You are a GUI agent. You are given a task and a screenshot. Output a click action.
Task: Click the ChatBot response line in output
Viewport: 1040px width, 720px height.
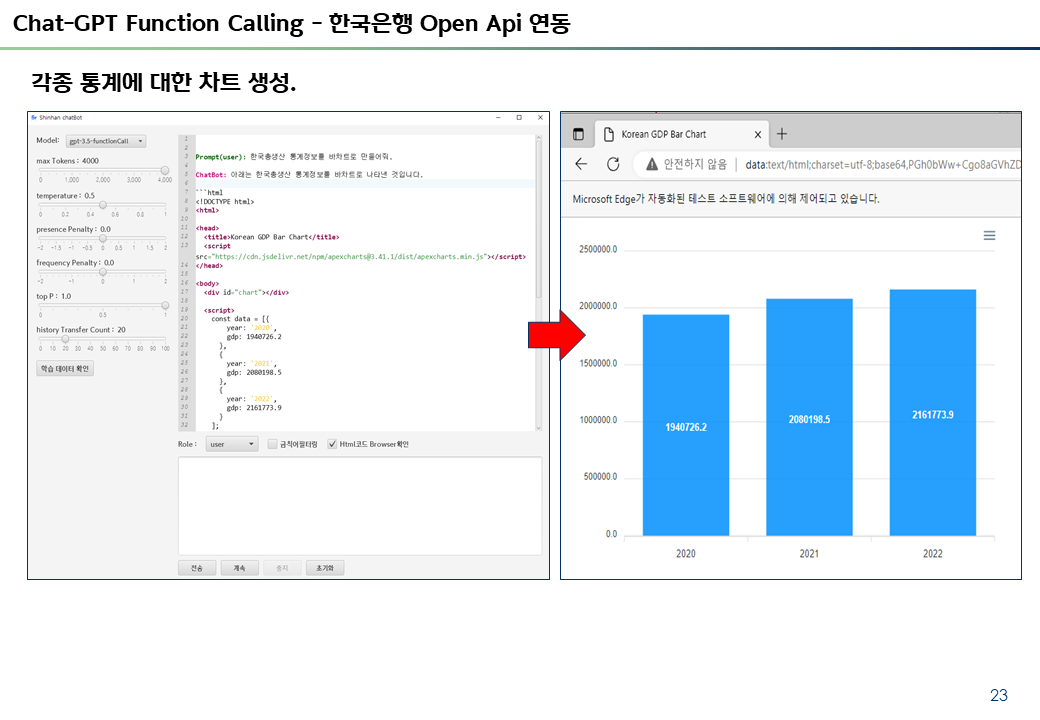coord(308,175)
